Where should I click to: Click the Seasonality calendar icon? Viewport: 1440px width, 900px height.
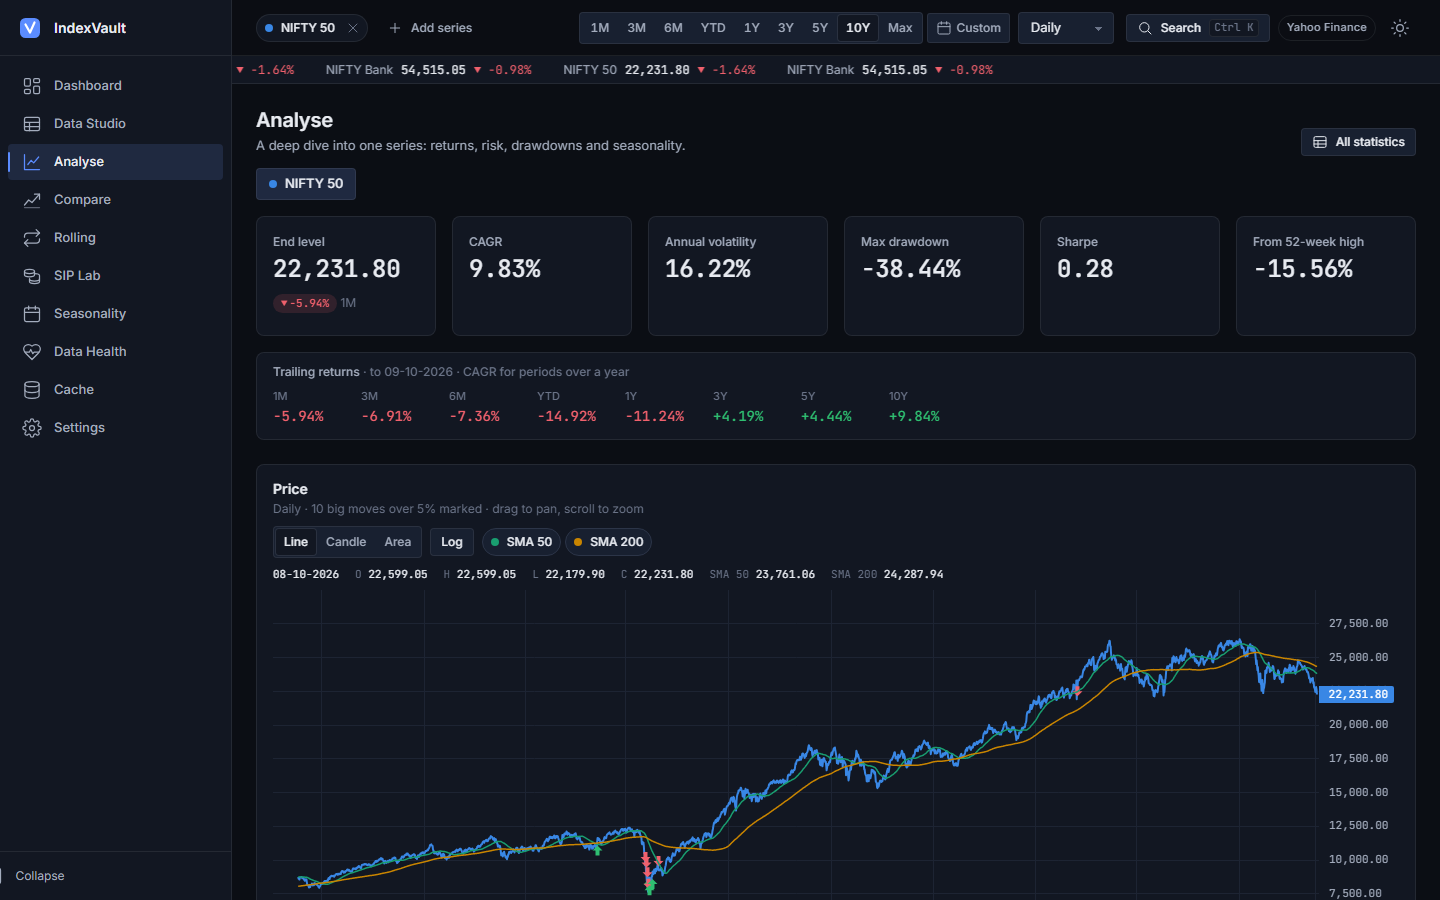pos(32,314)
